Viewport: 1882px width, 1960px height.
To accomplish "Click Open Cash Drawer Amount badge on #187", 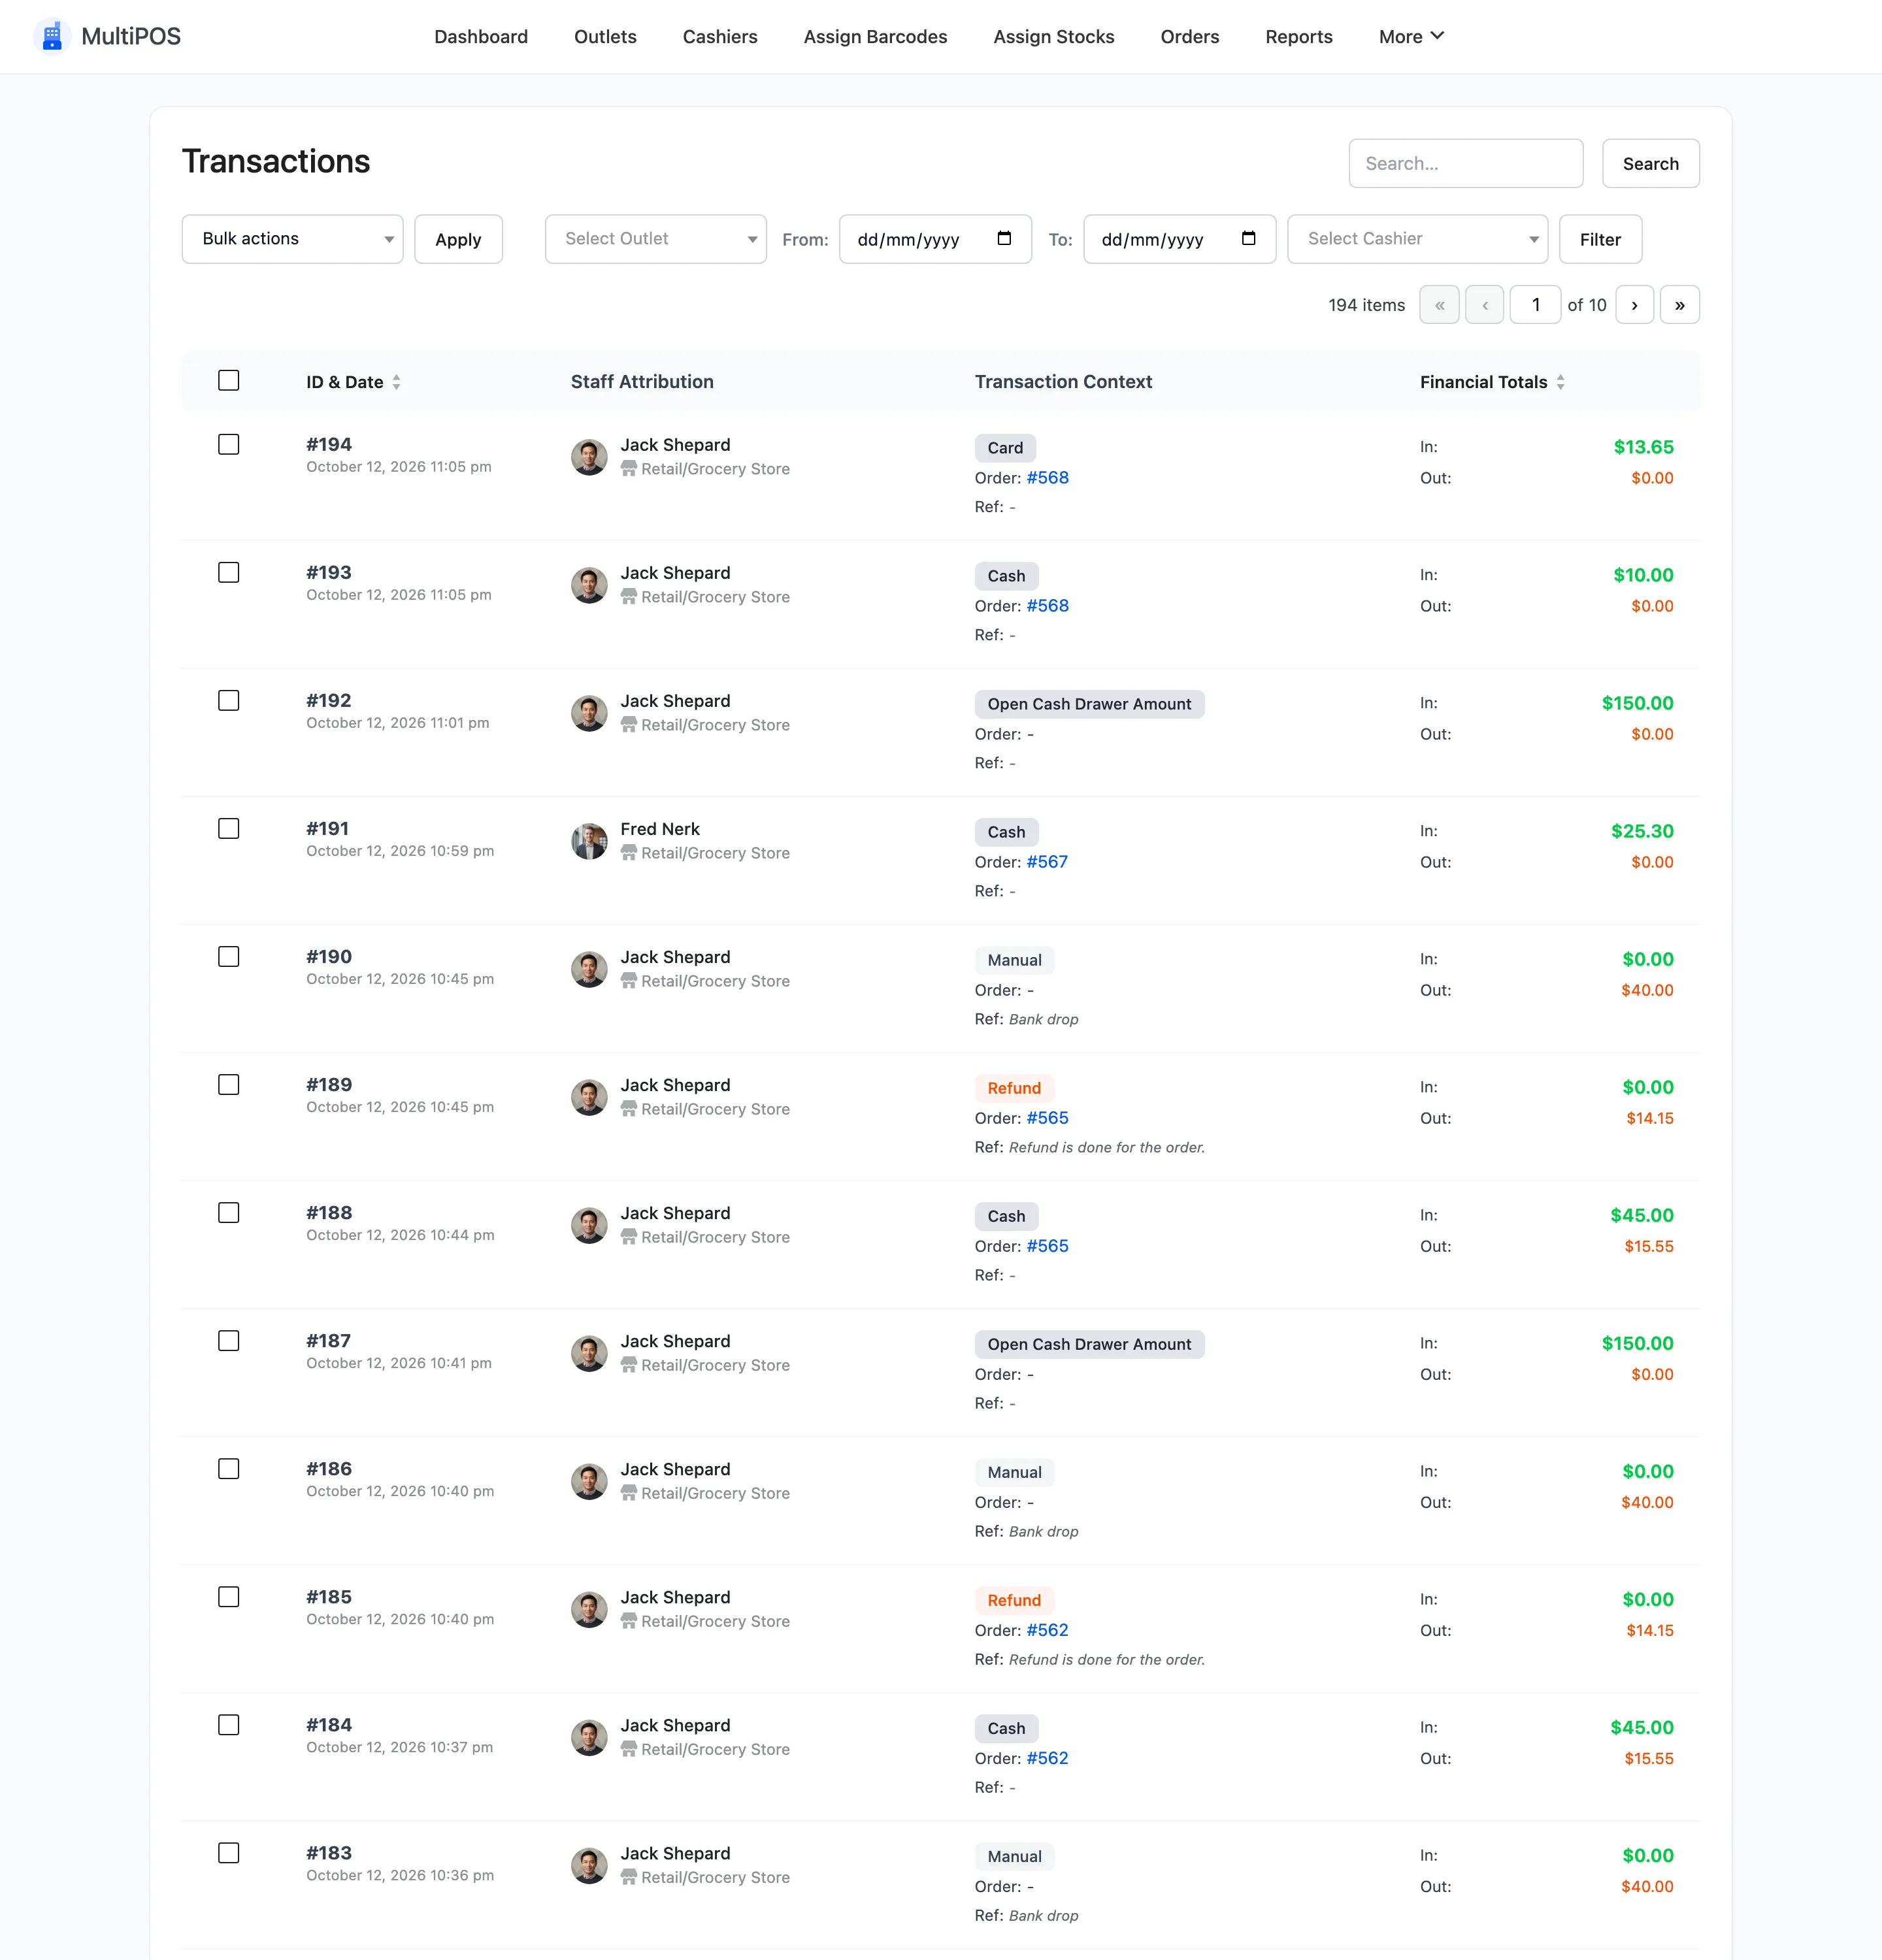I will pyautogui.click(x=1089, y=1344).
